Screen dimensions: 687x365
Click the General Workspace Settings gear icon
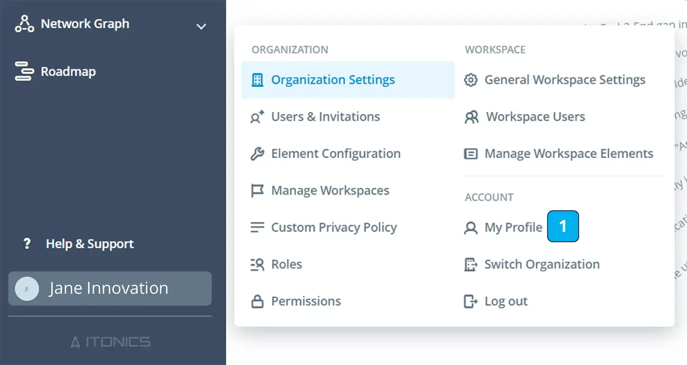click(471, 80)
